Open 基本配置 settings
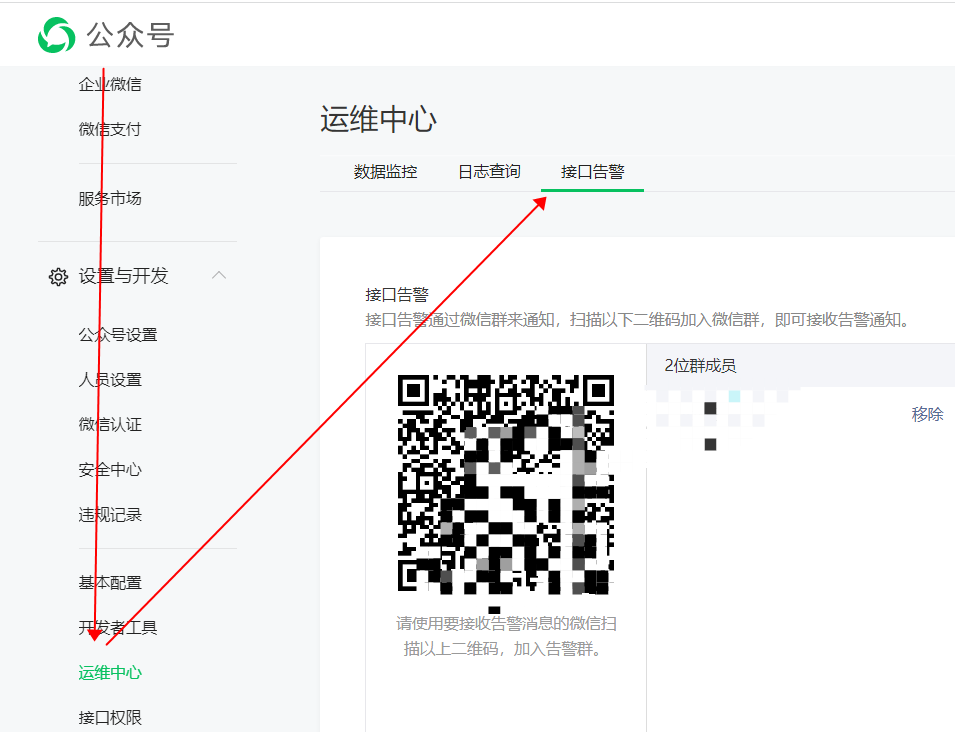Screen dimensions: 955x732 (110, 583)
